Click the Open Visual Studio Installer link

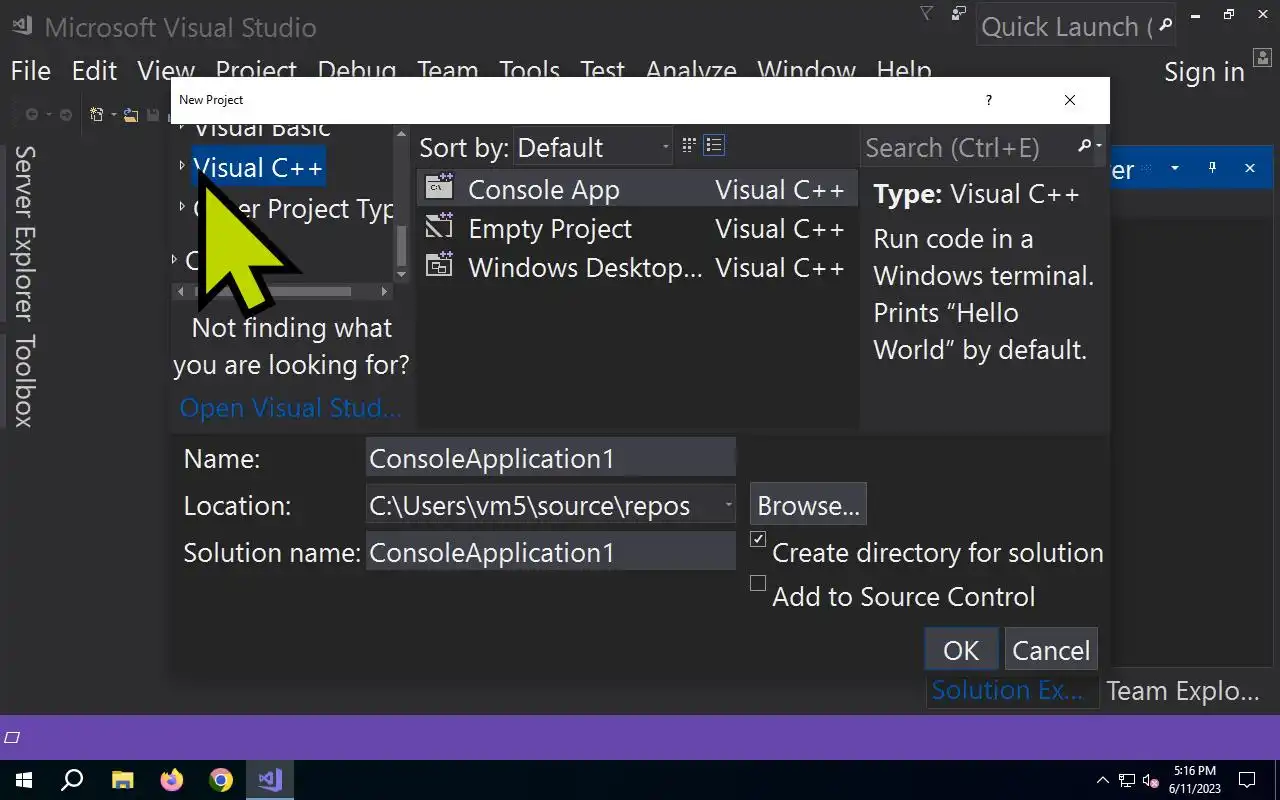290,408
